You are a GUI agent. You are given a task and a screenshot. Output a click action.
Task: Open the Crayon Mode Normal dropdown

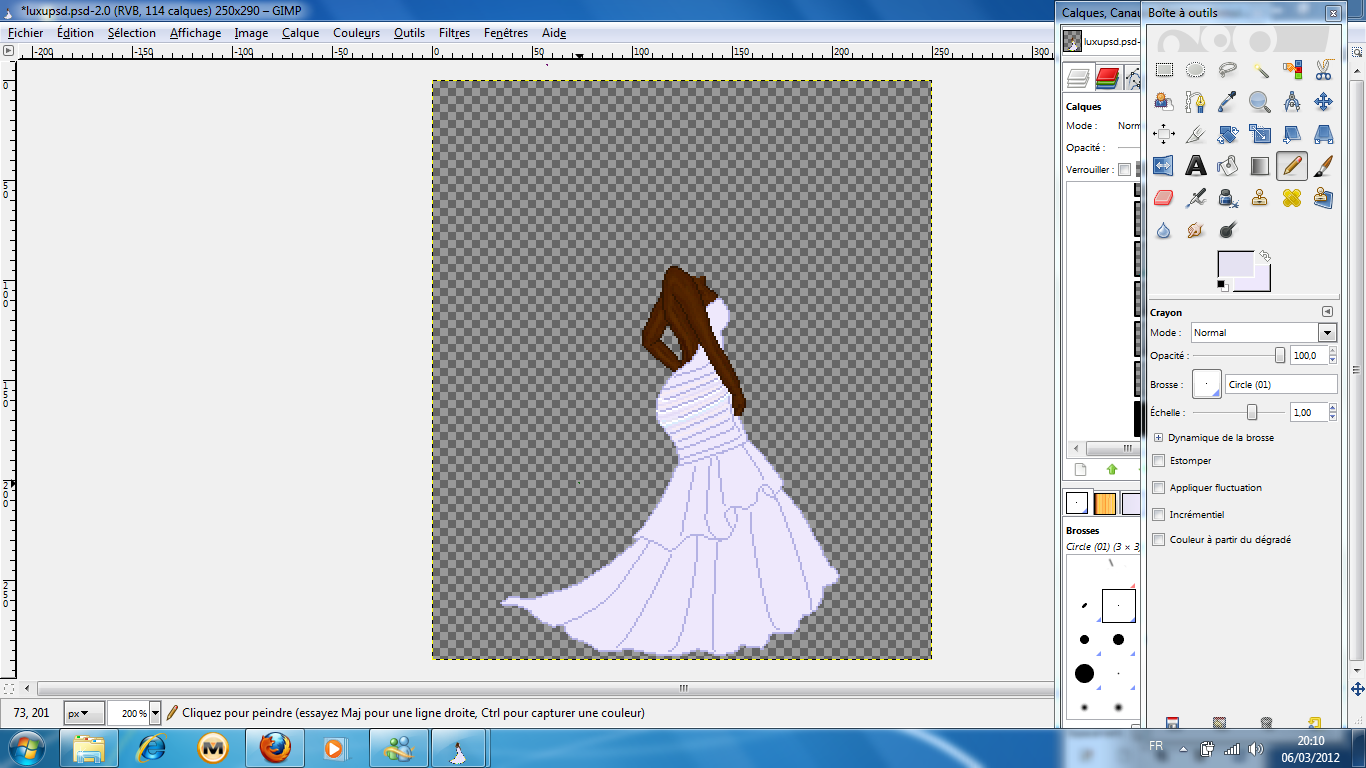pyautogui.click(x=1264, y=333)
